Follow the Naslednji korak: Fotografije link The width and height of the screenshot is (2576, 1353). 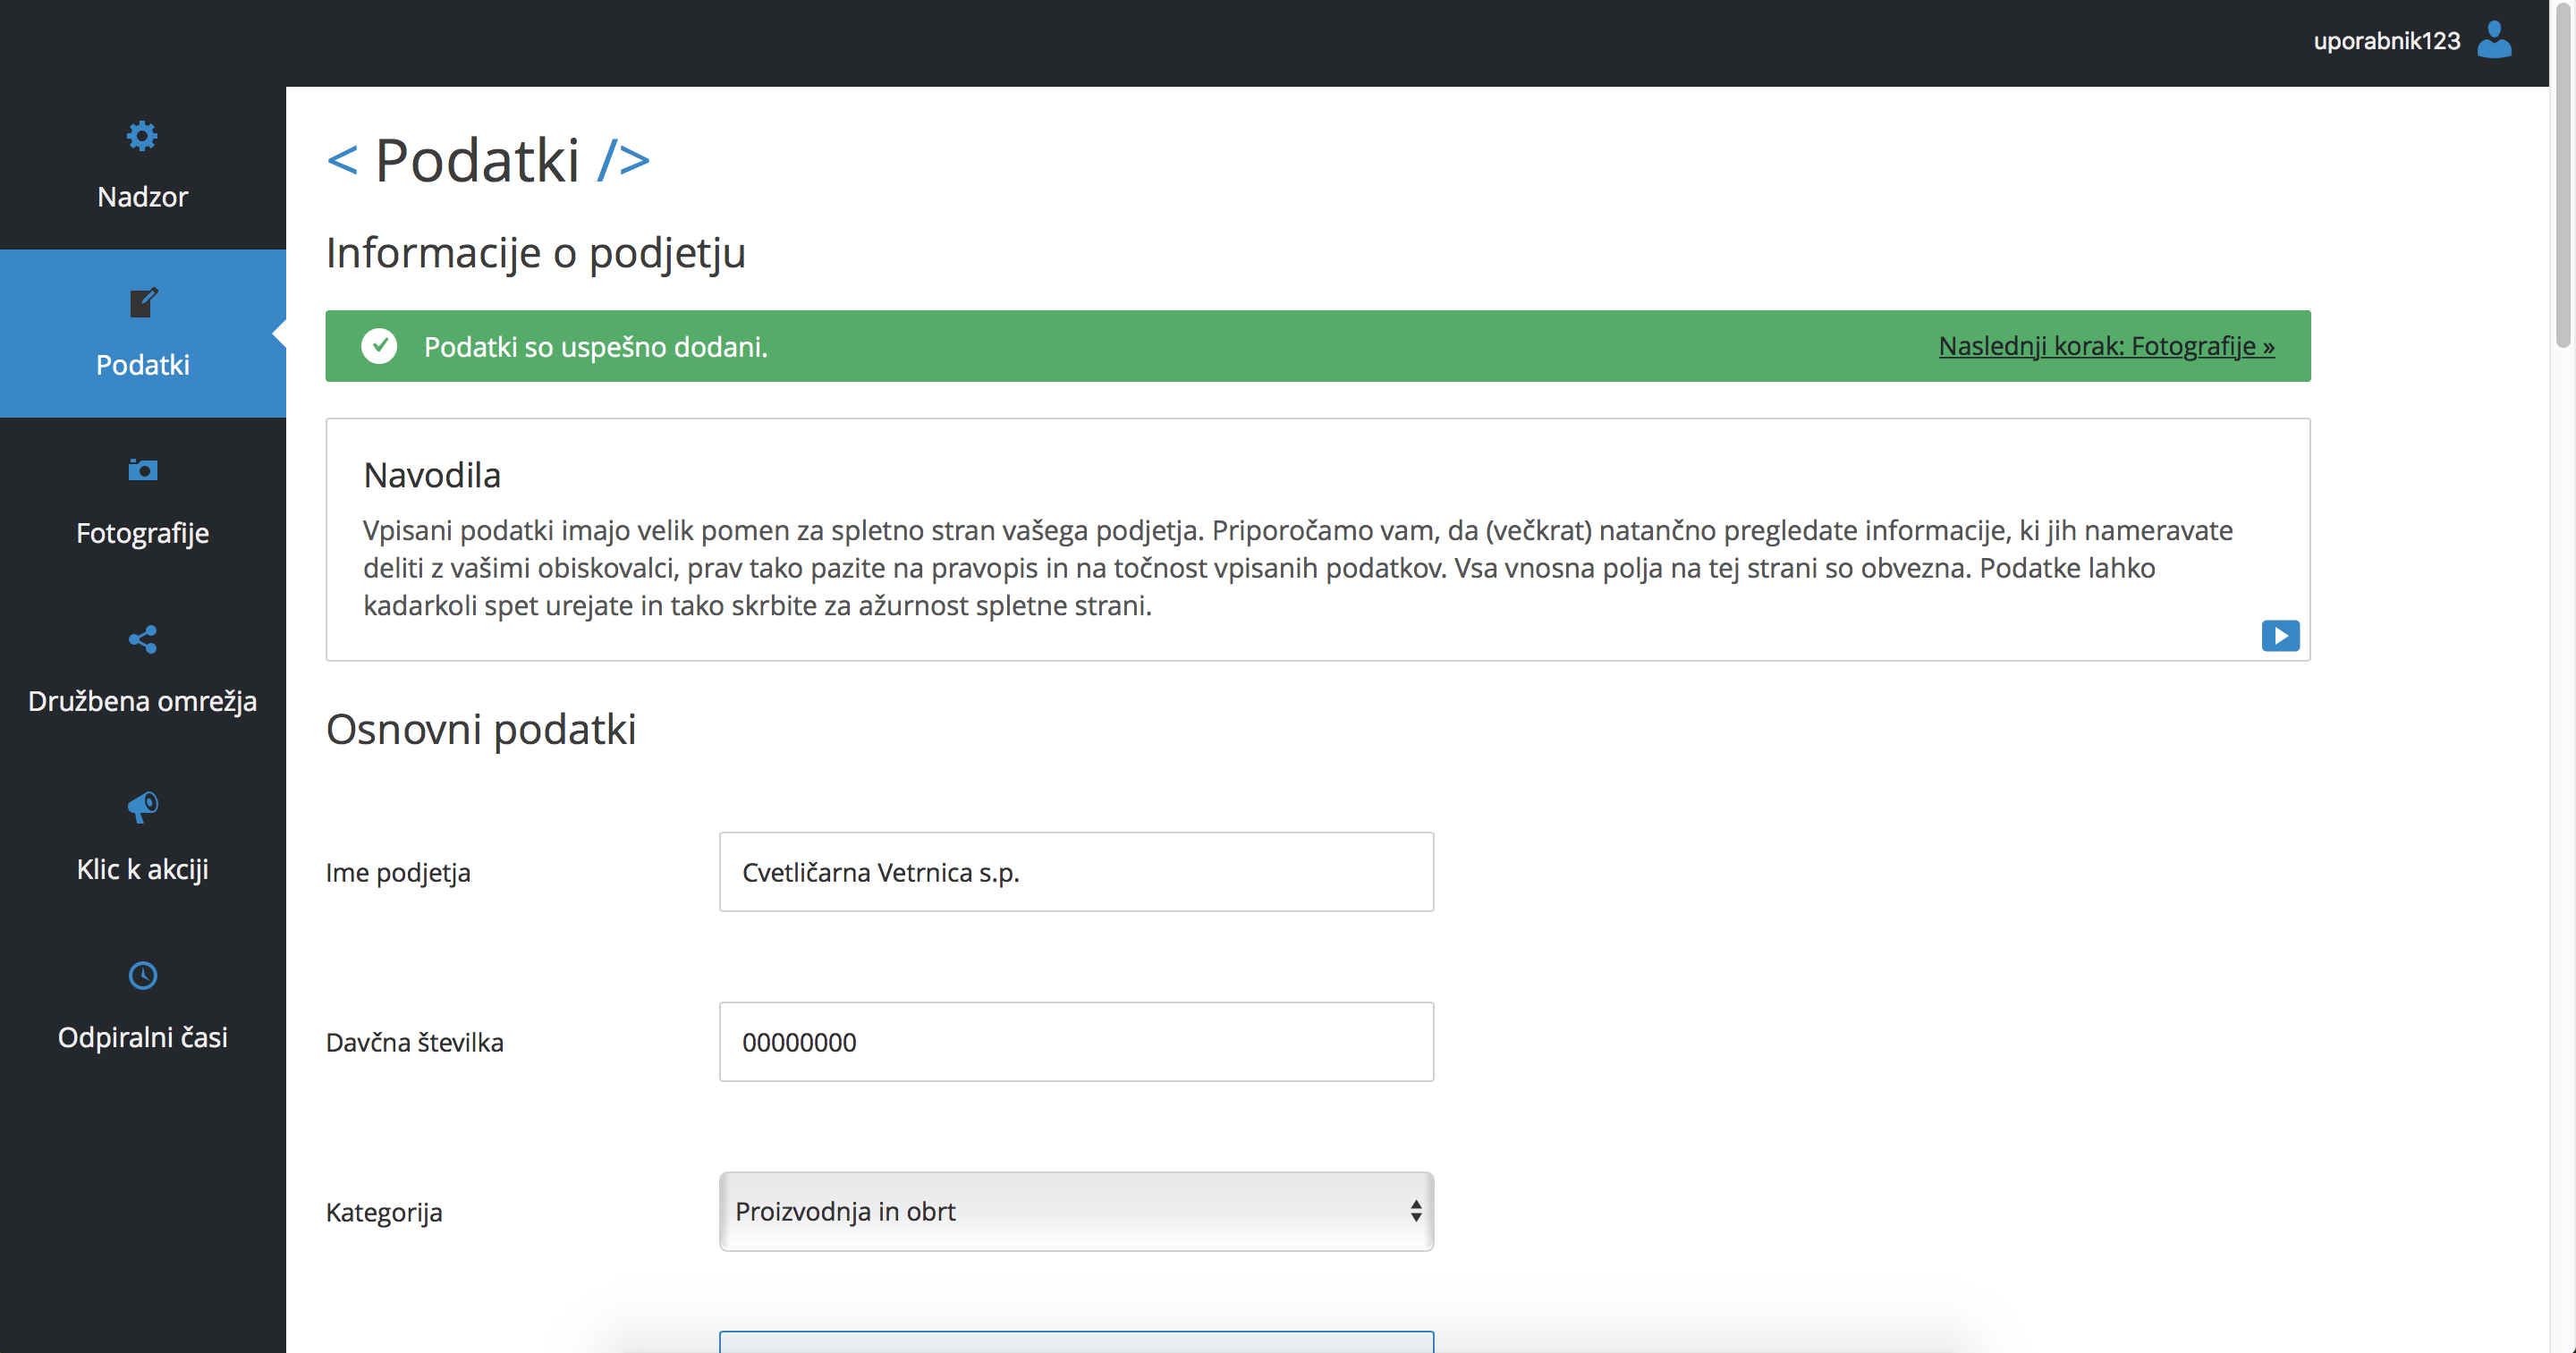pos(2106,346)
